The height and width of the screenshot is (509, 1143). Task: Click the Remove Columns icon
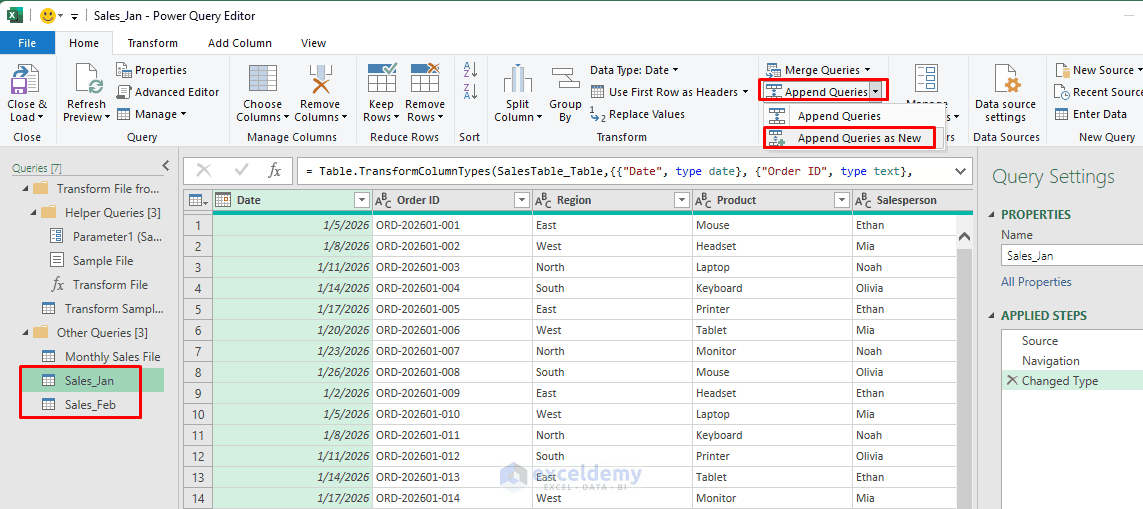[x=319, y=79]
